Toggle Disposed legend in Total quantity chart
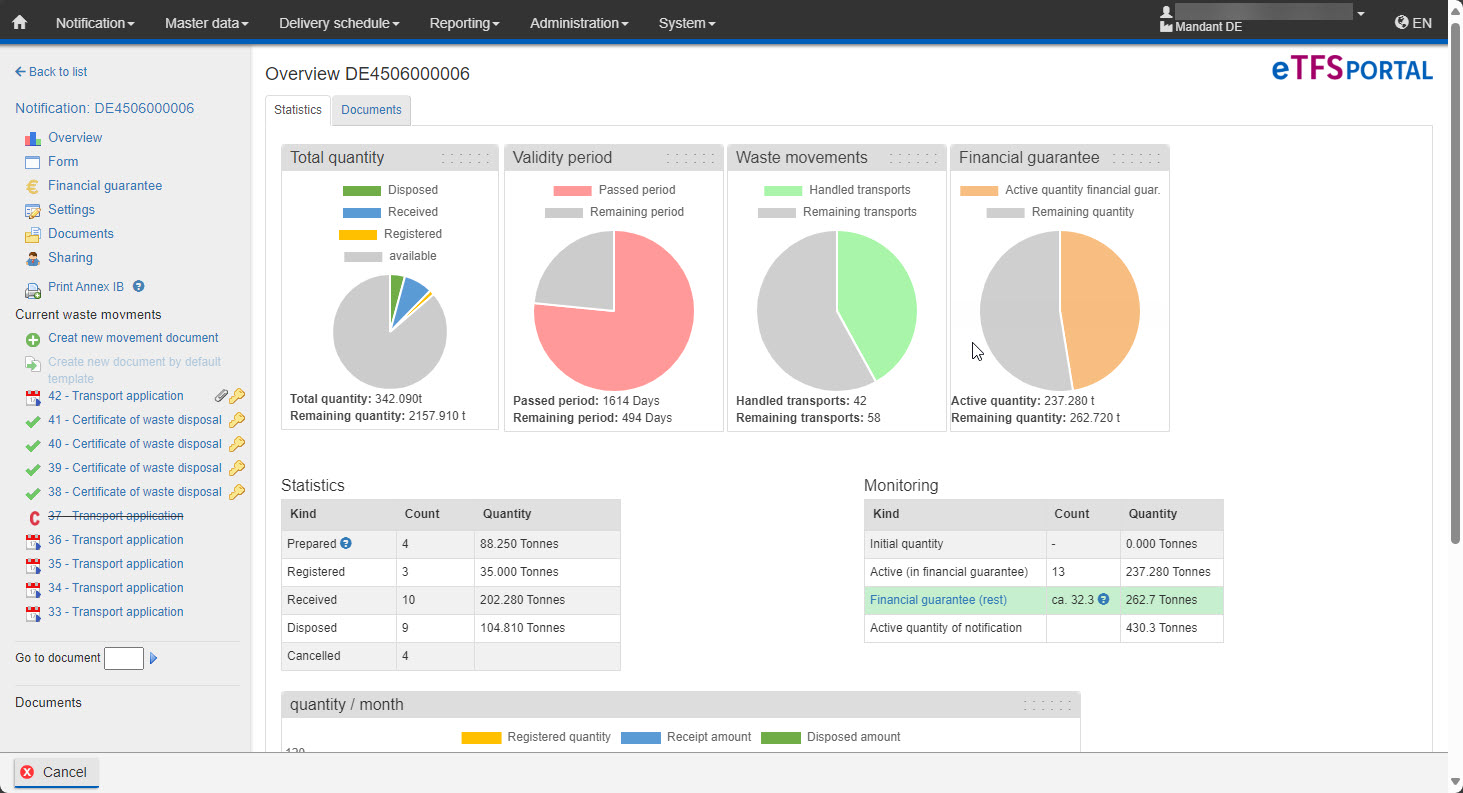 (x=390, y=190)
